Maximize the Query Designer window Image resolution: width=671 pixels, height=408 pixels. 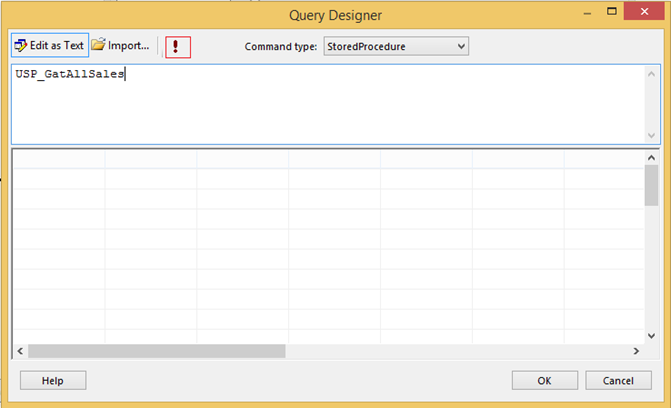(x=612, y=12)
